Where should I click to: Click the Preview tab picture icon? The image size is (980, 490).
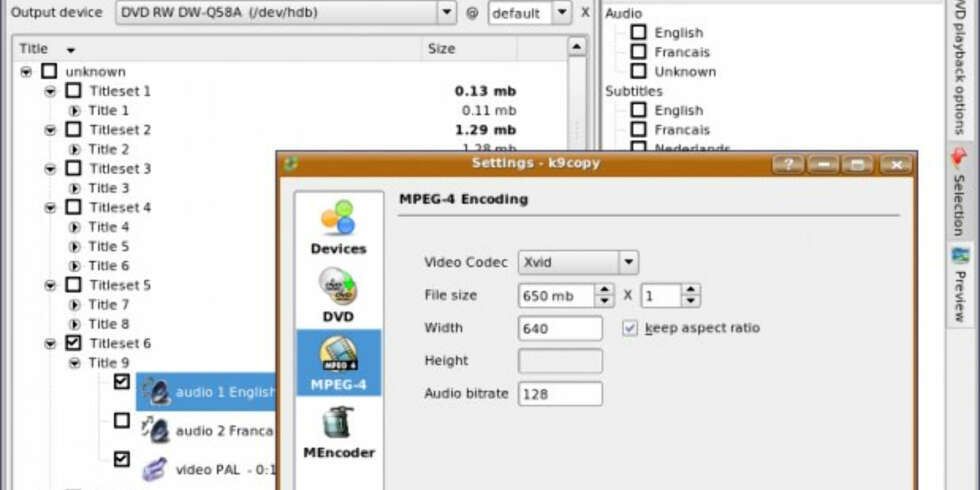[959, 256]
